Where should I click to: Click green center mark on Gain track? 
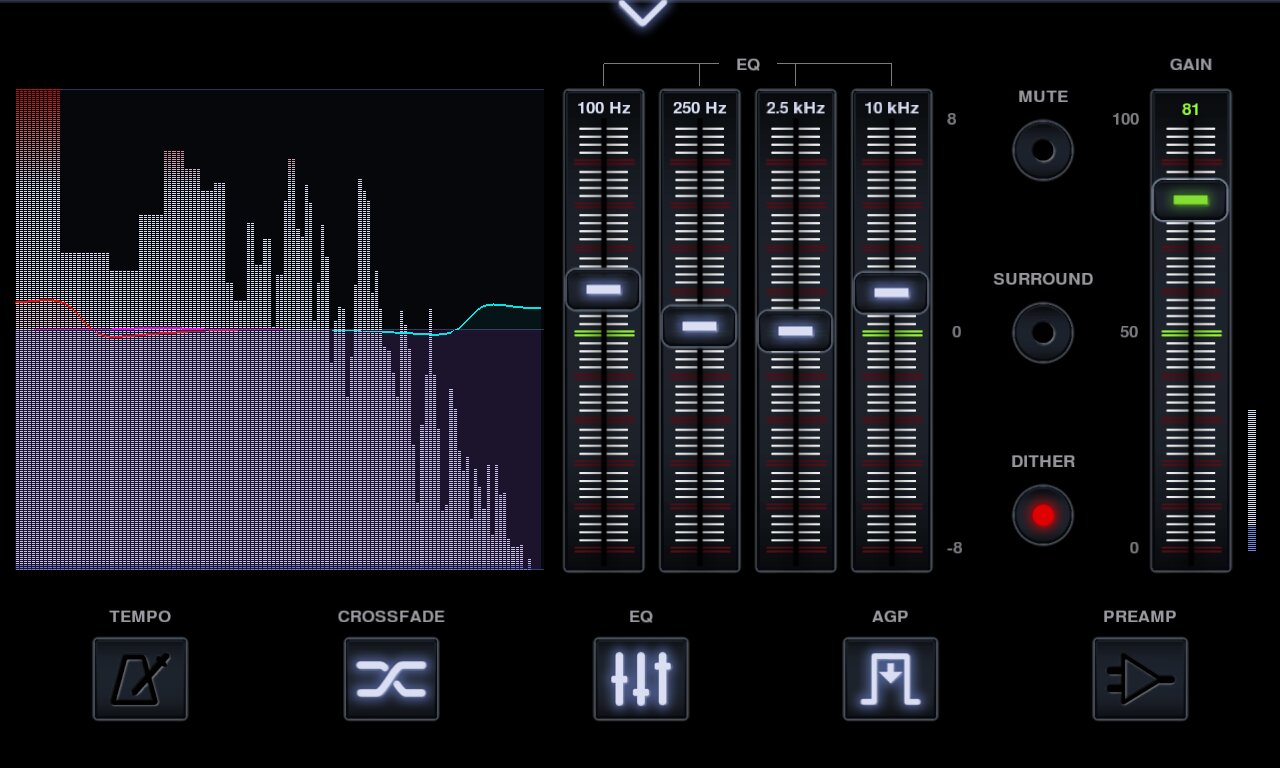point(1191,333)
